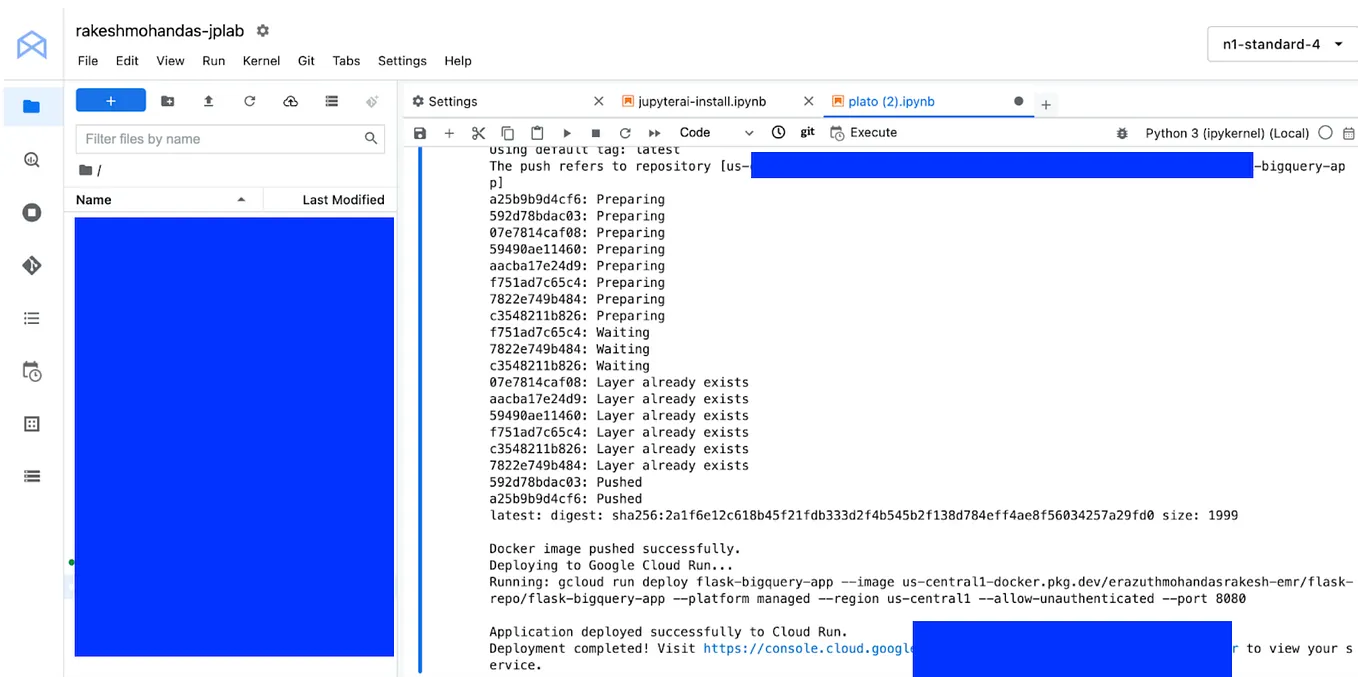Toggle cell execution history clock
1358x677 pixels.
(x=777, y=132)
